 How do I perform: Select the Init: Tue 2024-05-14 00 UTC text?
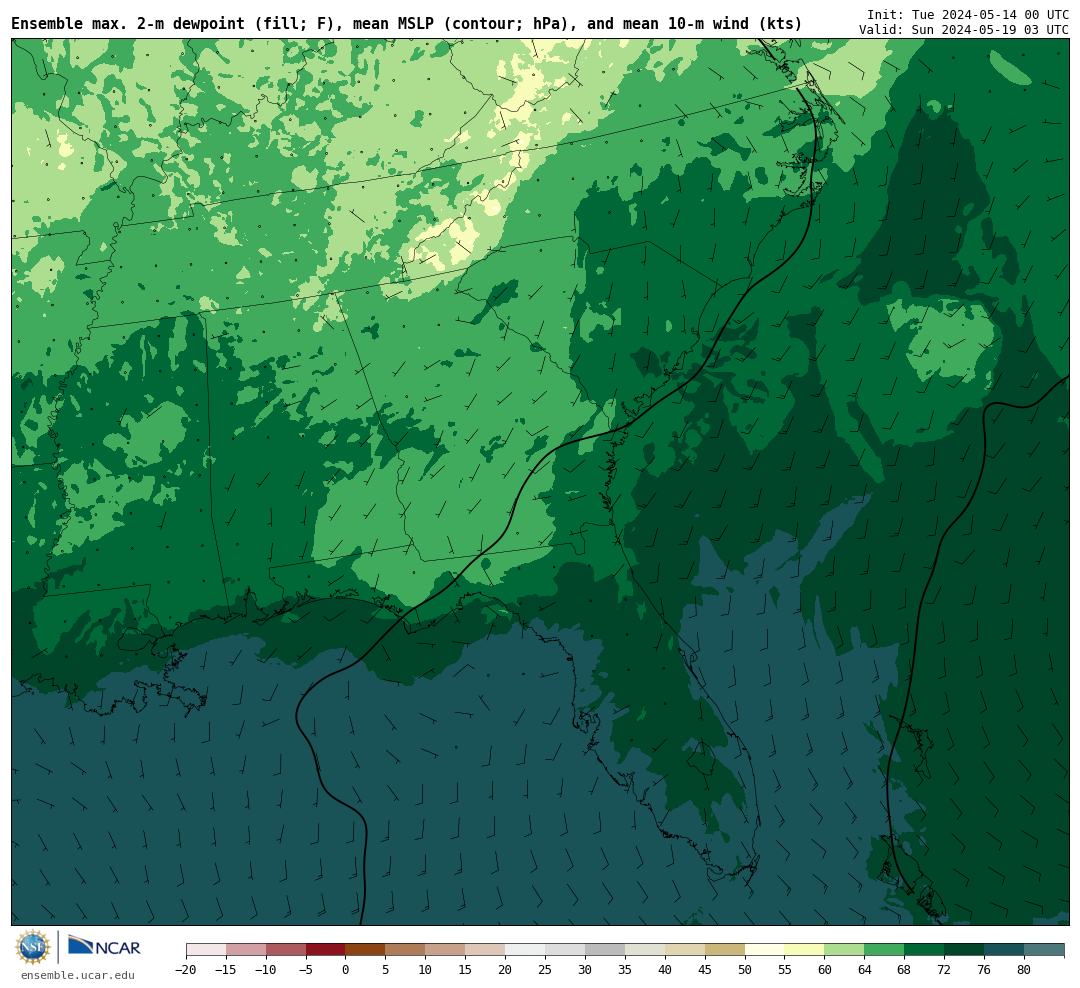(x=968, y=14)
